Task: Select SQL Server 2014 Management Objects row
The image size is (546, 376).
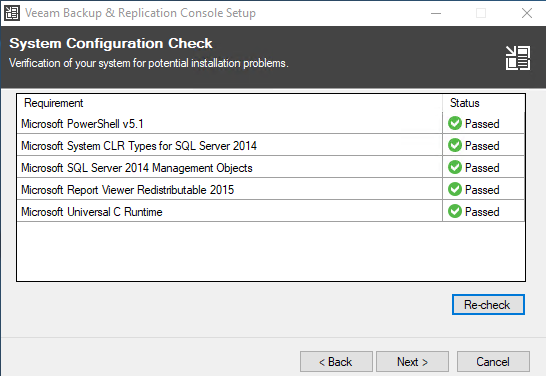Action: pos(271,167)
